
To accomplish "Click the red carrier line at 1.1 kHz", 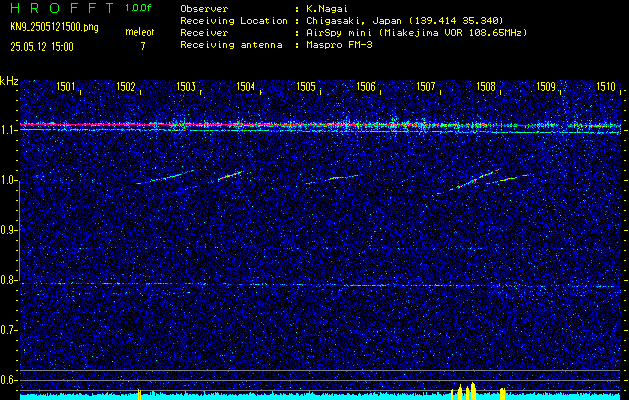I will (x=320, y=125).
